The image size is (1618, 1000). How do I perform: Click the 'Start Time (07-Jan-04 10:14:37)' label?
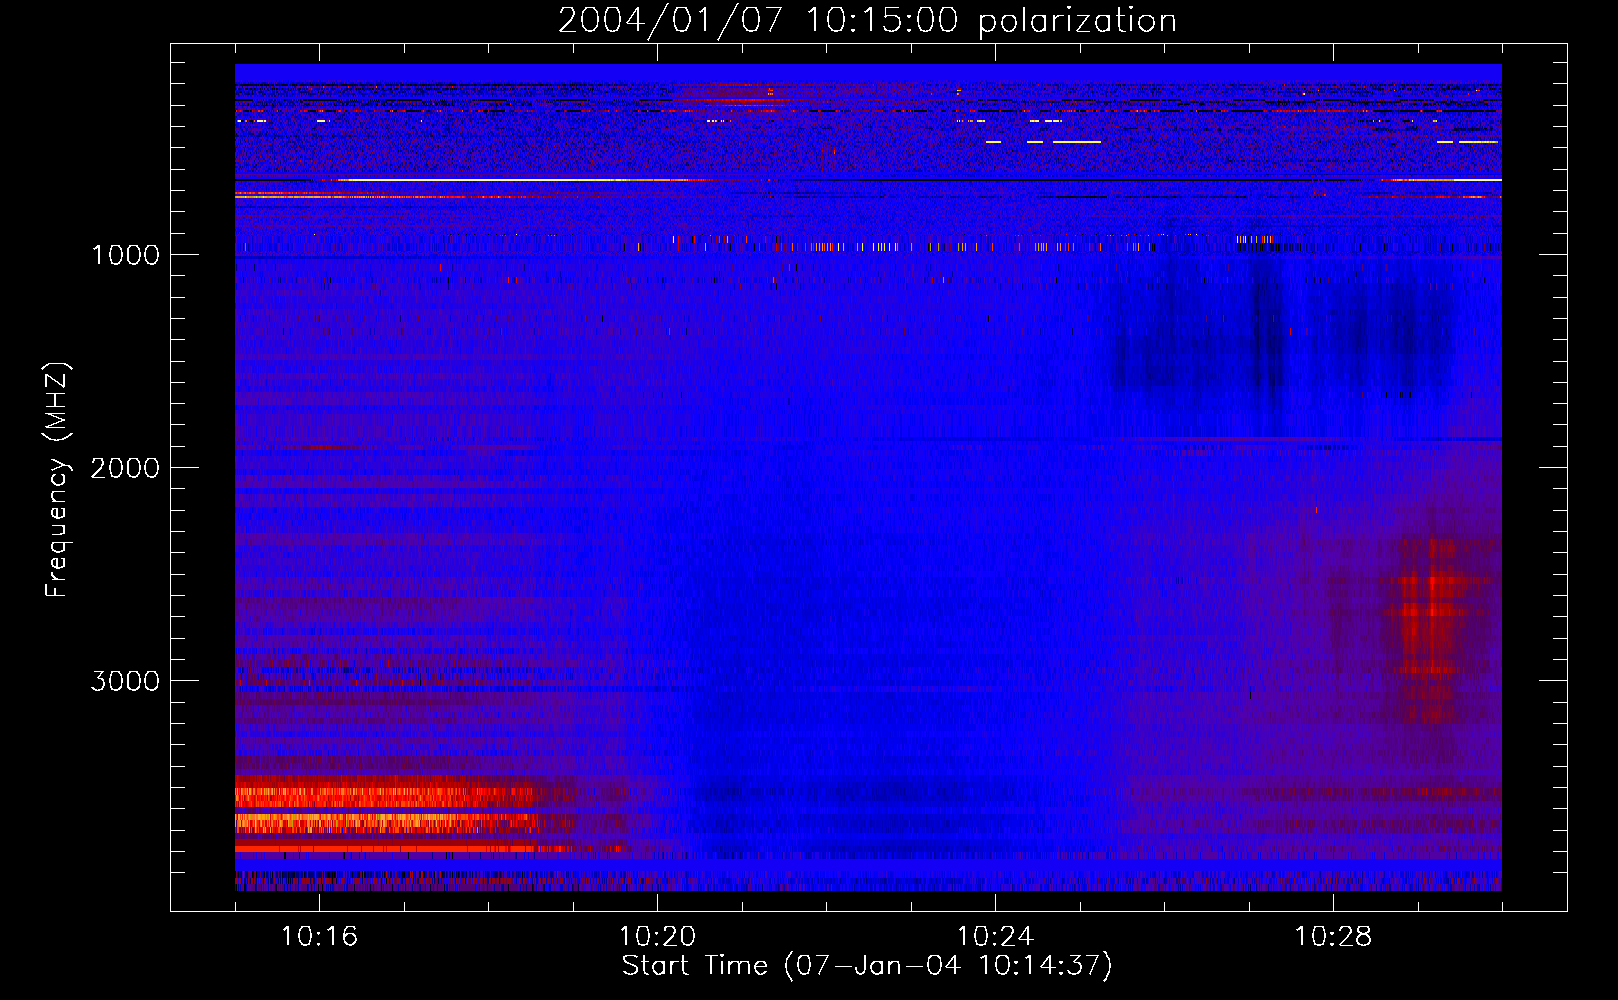coord(867,966)
